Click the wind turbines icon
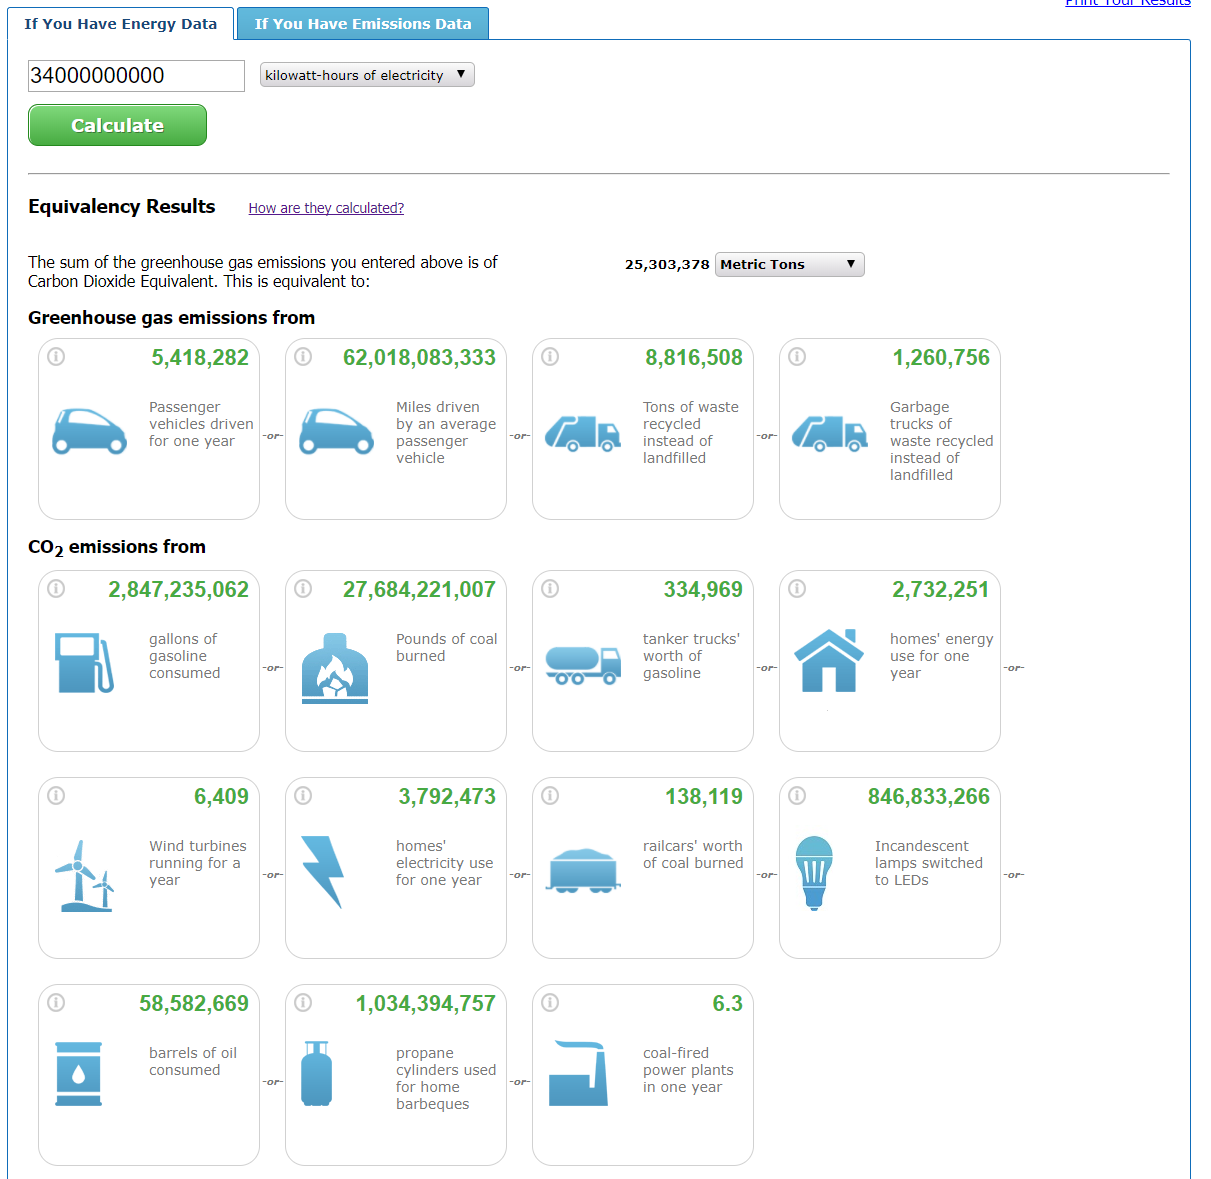Image resolution: width=1211 pixels, height=1179 pixels. 84,875
